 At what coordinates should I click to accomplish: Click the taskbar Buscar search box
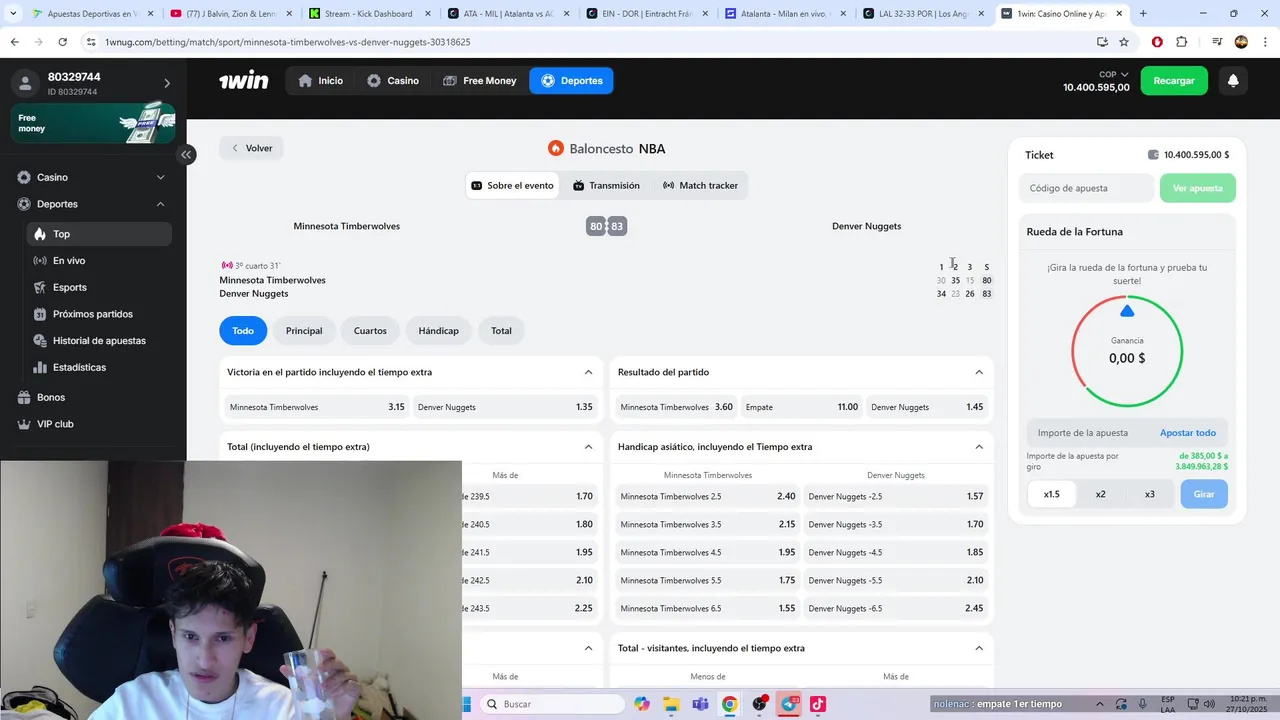(x=551, y=704)
